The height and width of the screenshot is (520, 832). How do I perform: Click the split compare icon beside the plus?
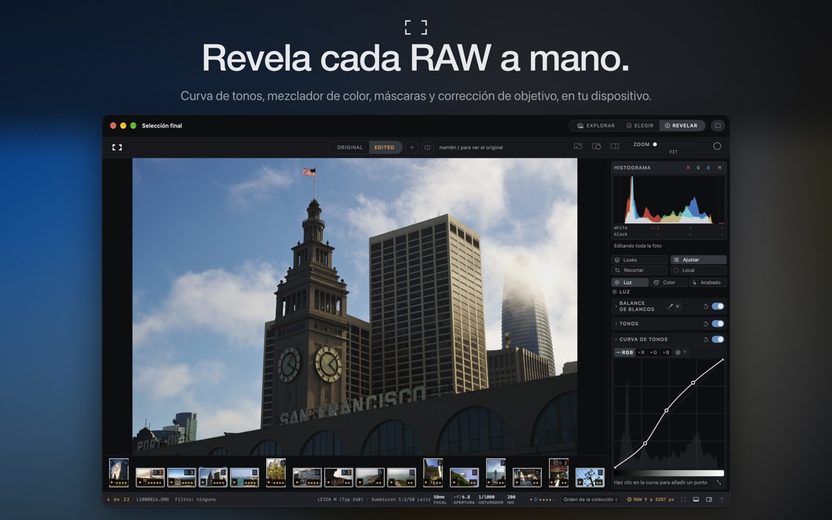[427, 147]
